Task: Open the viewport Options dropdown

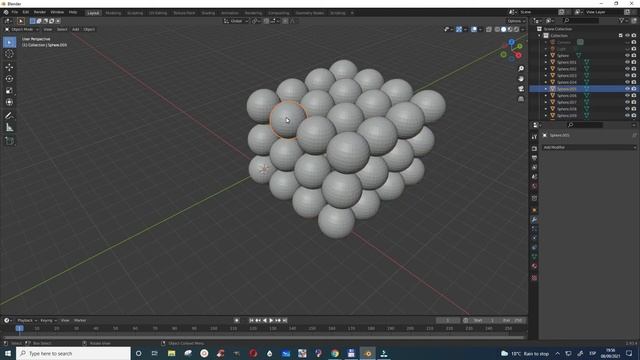Action: pyautogui.click(x=516, y=21)
